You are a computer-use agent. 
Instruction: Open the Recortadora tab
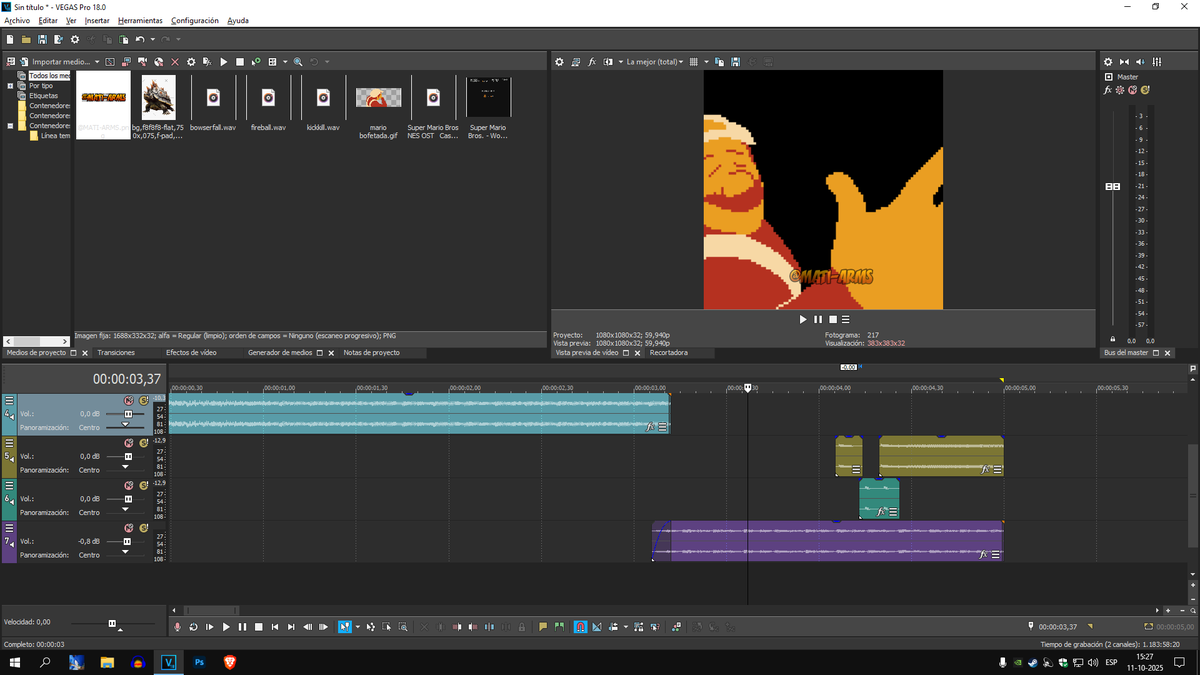pos(668,353)
